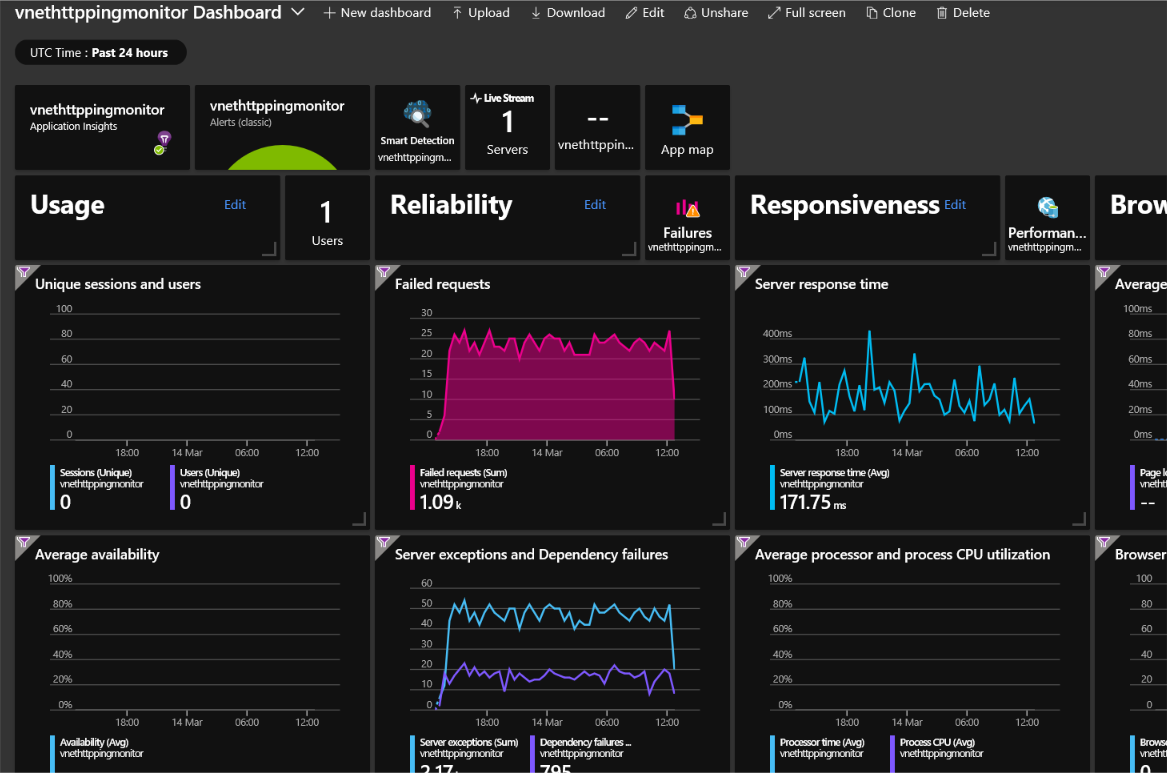Open the Failures tile icon
Image resolution: width=1167 pixels, height=773 pixels.
(687, 208)
